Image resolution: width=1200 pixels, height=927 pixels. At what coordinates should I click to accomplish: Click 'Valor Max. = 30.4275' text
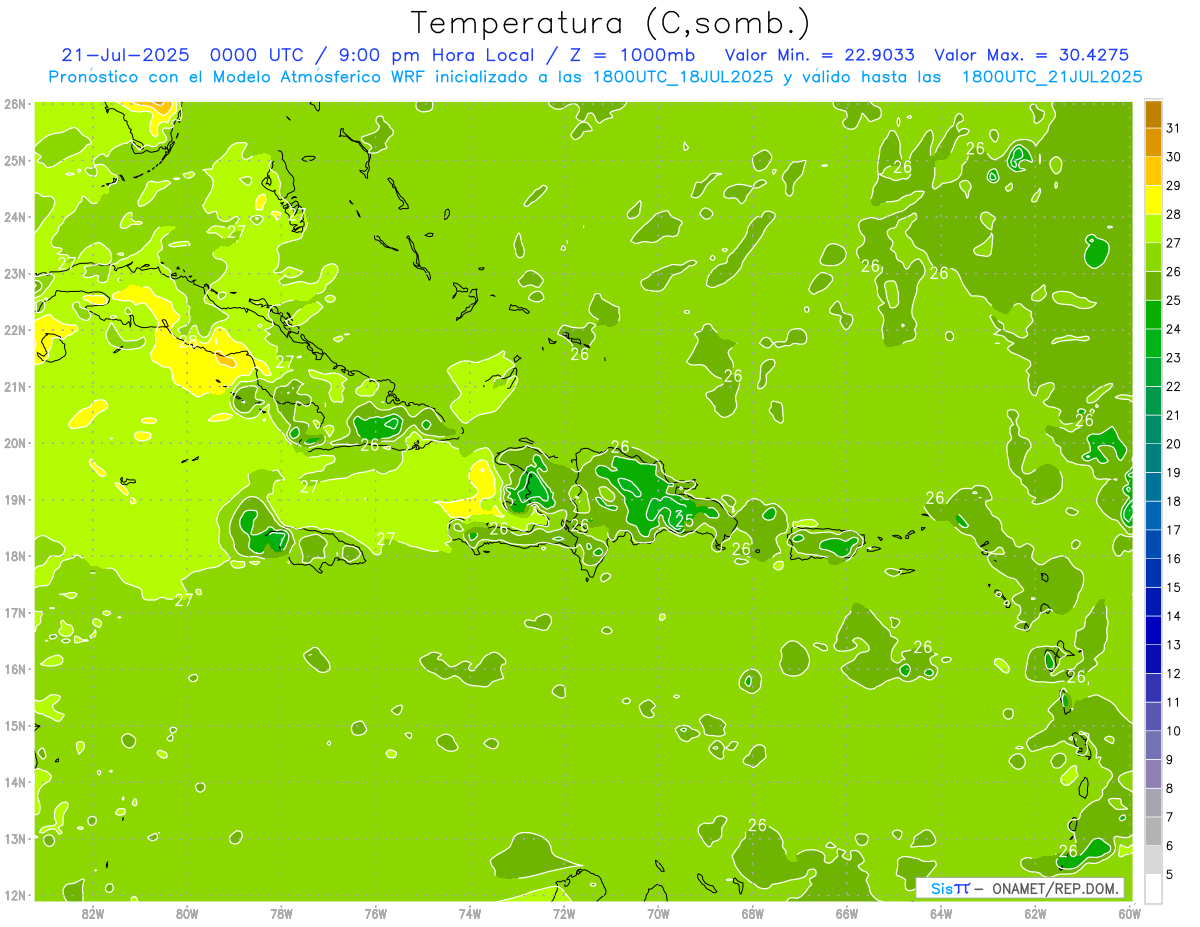[1031, 55]
